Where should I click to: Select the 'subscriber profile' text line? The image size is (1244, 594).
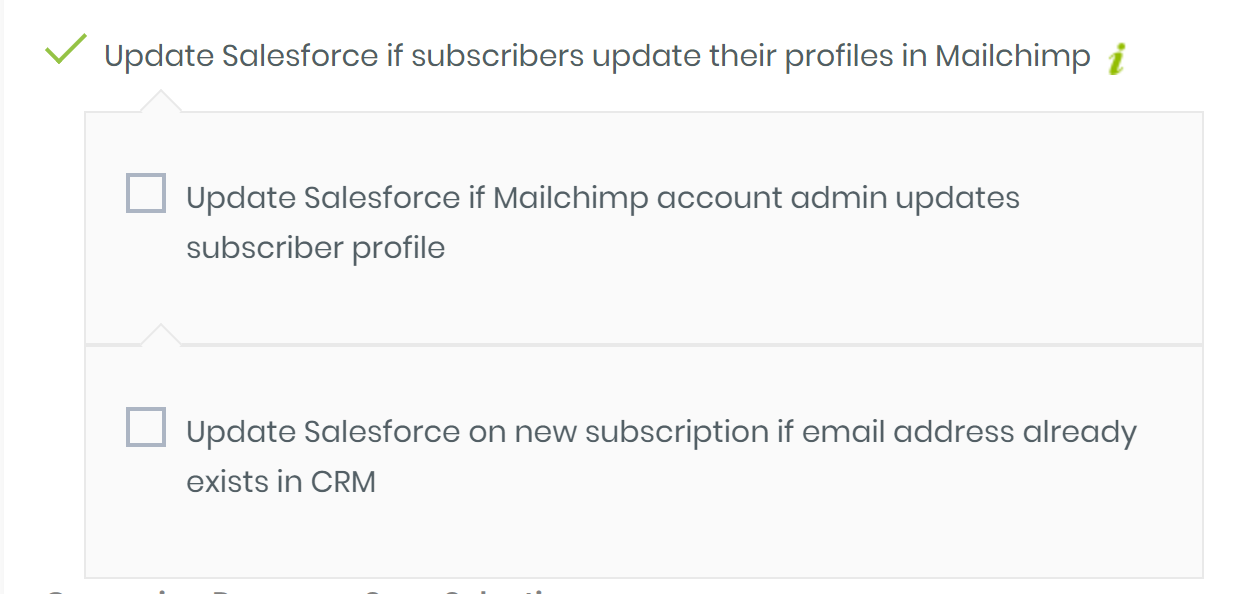pyautogui.click(x=316, y=247)
